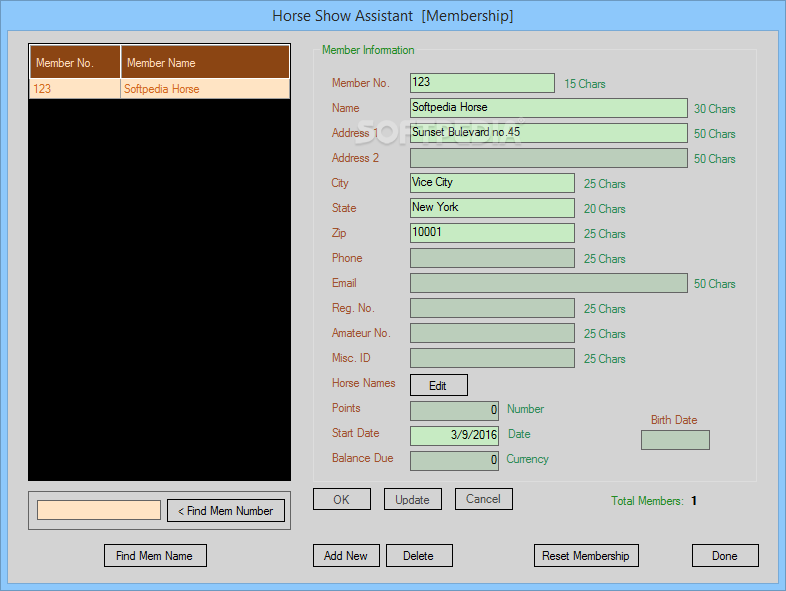
Task: Click the Number hint beside Points
Action: tap(525, 409)
